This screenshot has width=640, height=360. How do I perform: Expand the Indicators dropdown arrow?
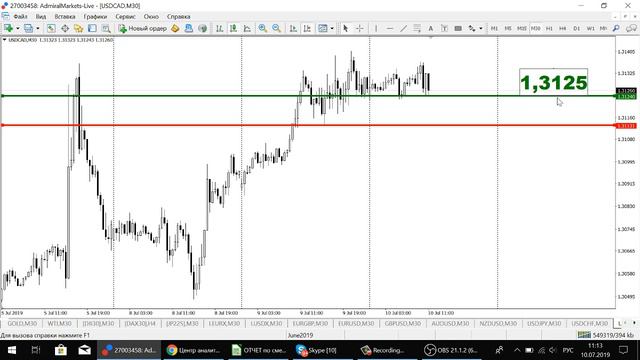point(332,28)
